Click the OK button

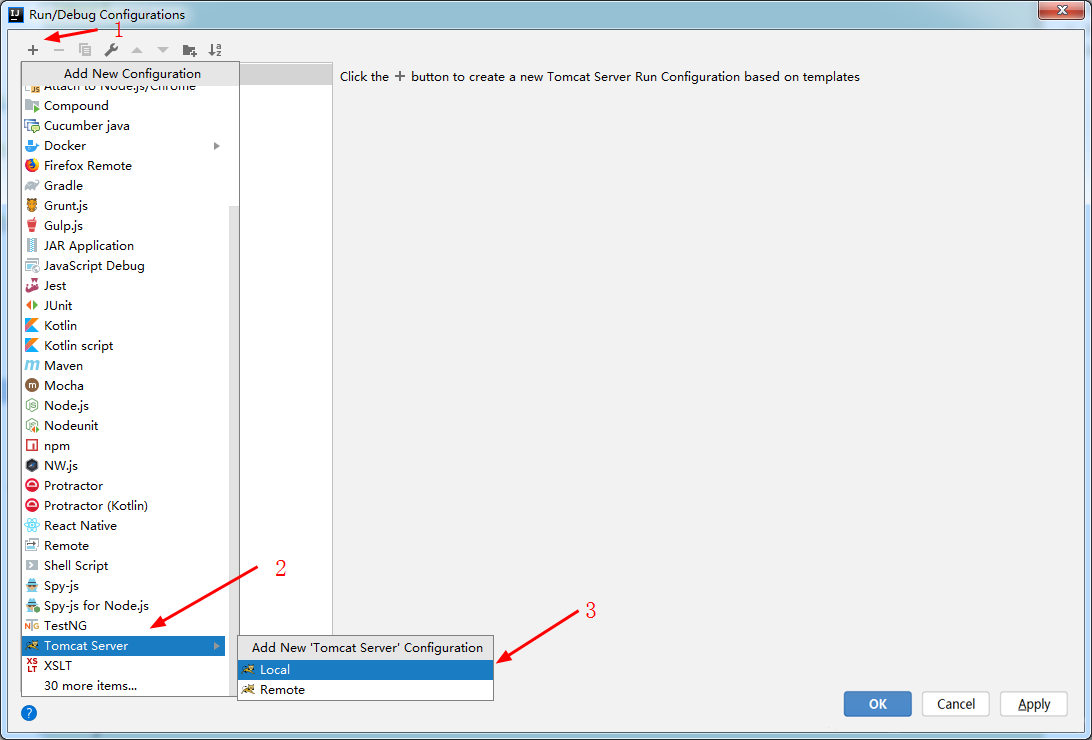(x=878, y=704)
